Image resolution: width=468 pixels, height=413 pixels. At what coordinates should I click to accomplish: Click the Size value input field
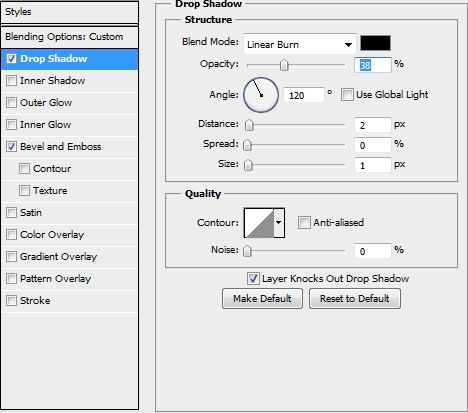point(372,165)
